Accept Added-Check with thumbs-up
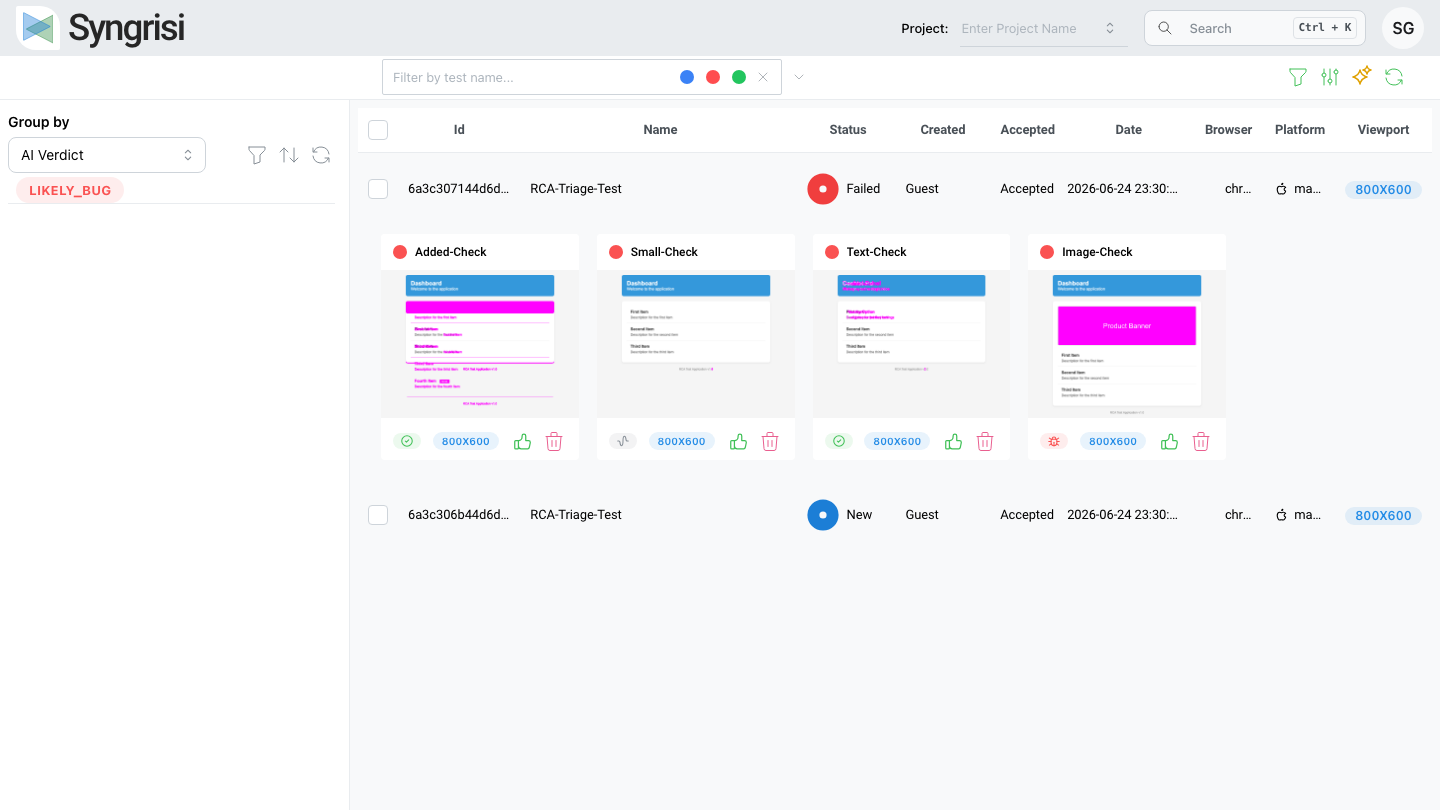Screen dimensions: 1440x810 tap(522, 441)
